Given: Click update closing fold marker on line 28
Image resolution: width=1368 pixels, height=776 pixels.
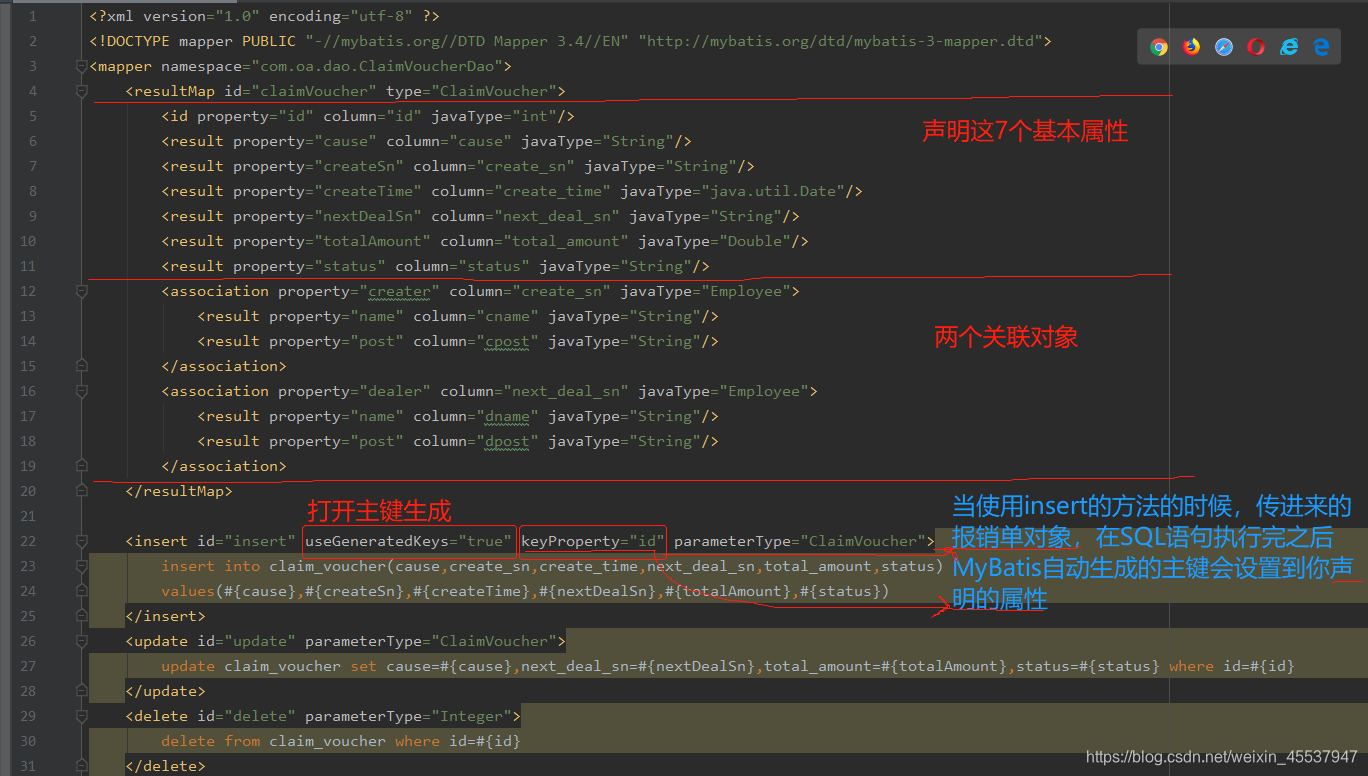Looking at the screenshot, I should click(82, 691).
